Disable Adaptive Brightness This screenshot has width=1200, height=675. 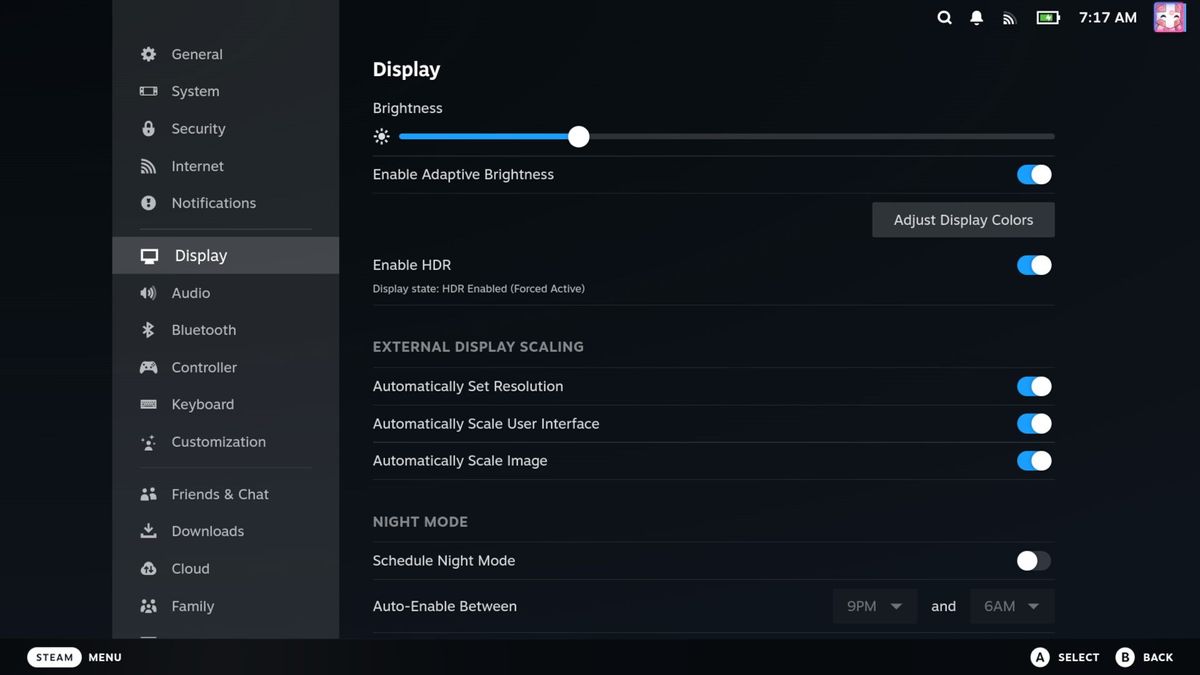coord(1034,174)
